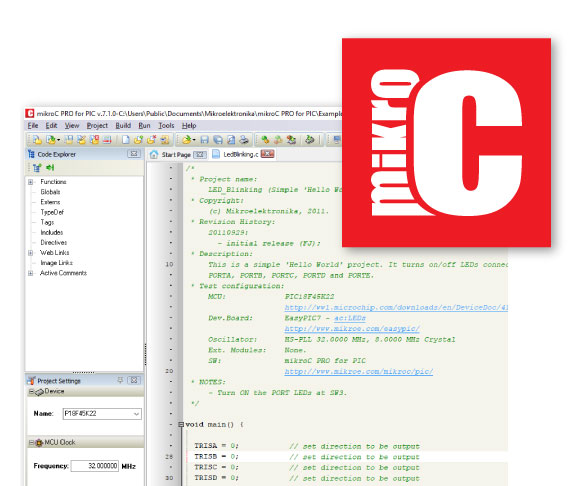Click the Build All Projects icon
The image size is (573, 486).
pos(278,140)
